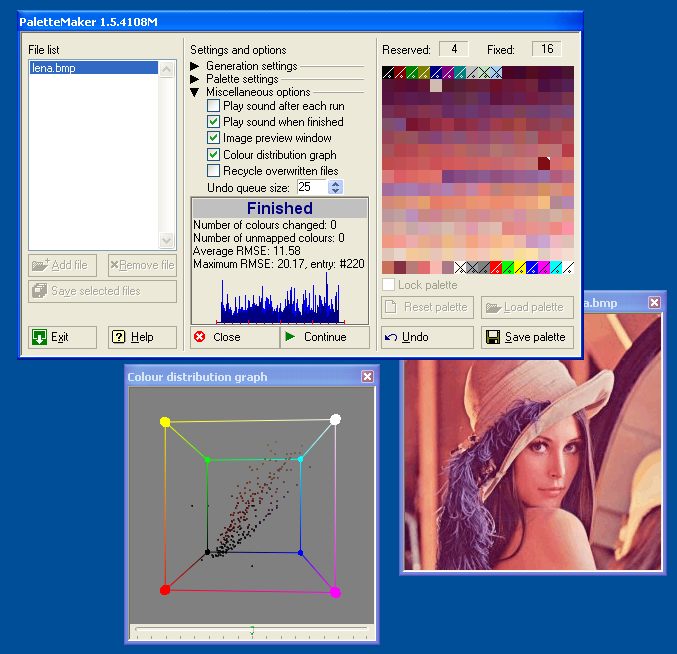Screen dimensions: 677x654
Task: Expand the Palette settings section
Action: [194, 79]
